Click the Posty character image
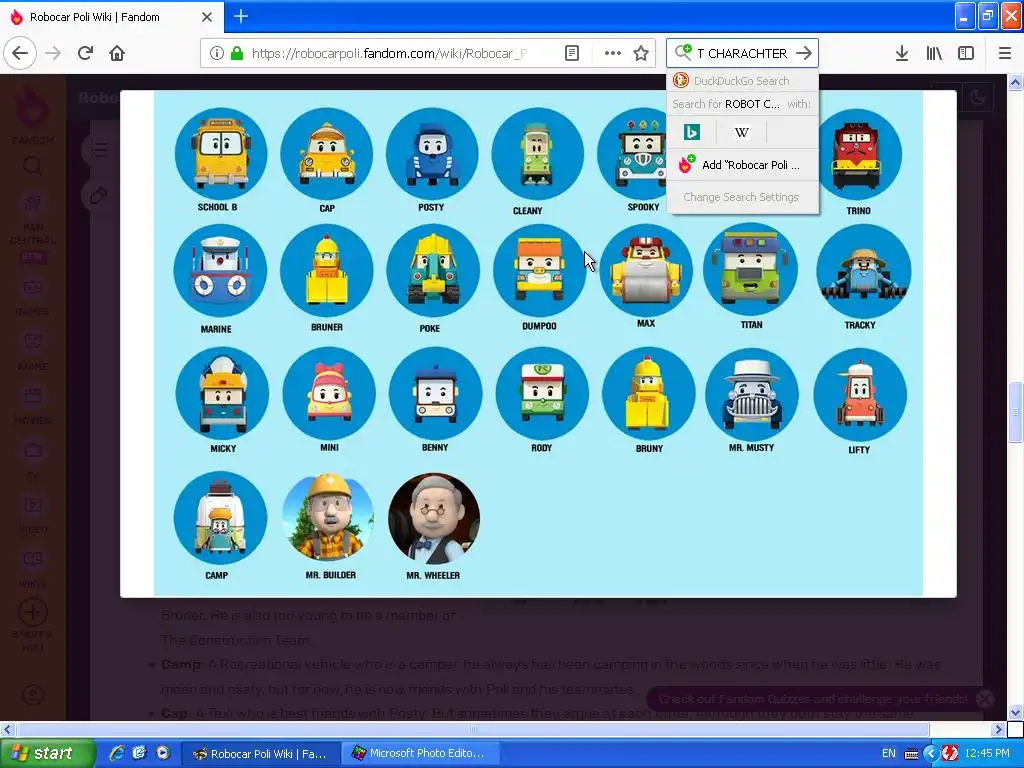Image resolution: width=1024 pixels, height=768 pixels. tap(432, 154)
